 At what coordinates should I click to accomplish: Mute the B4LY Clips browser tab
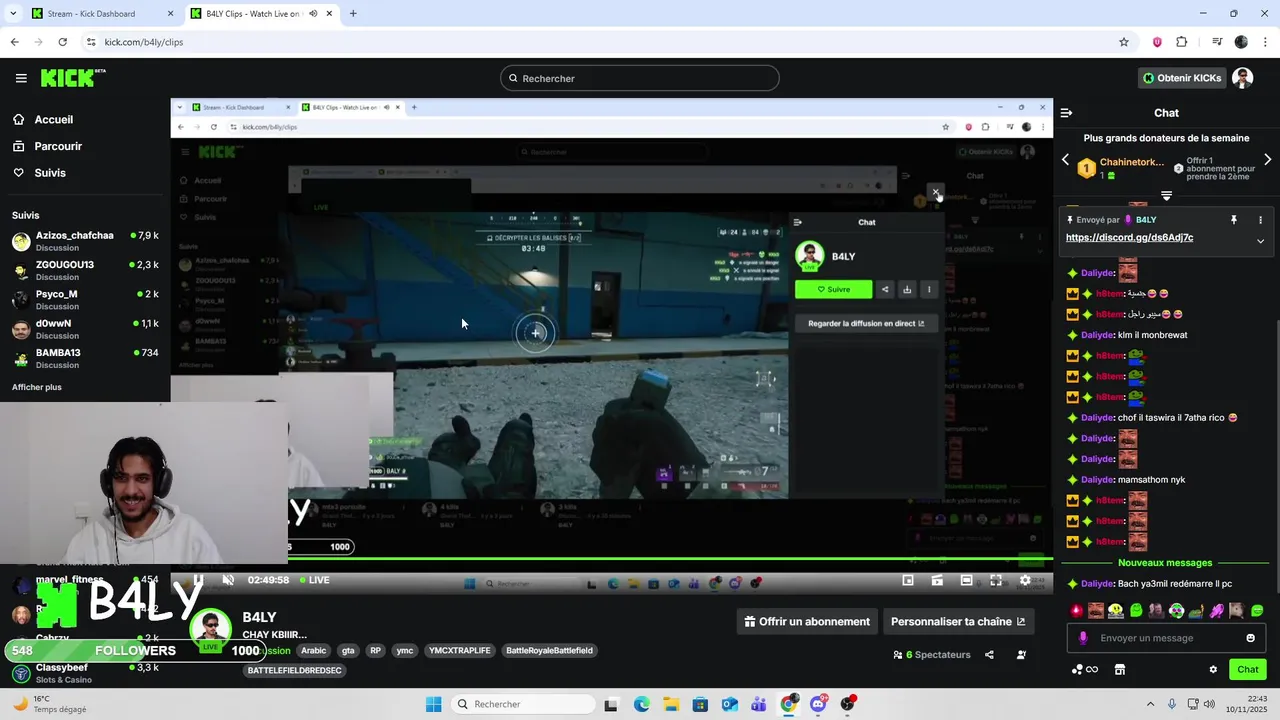tap(314, 14)
